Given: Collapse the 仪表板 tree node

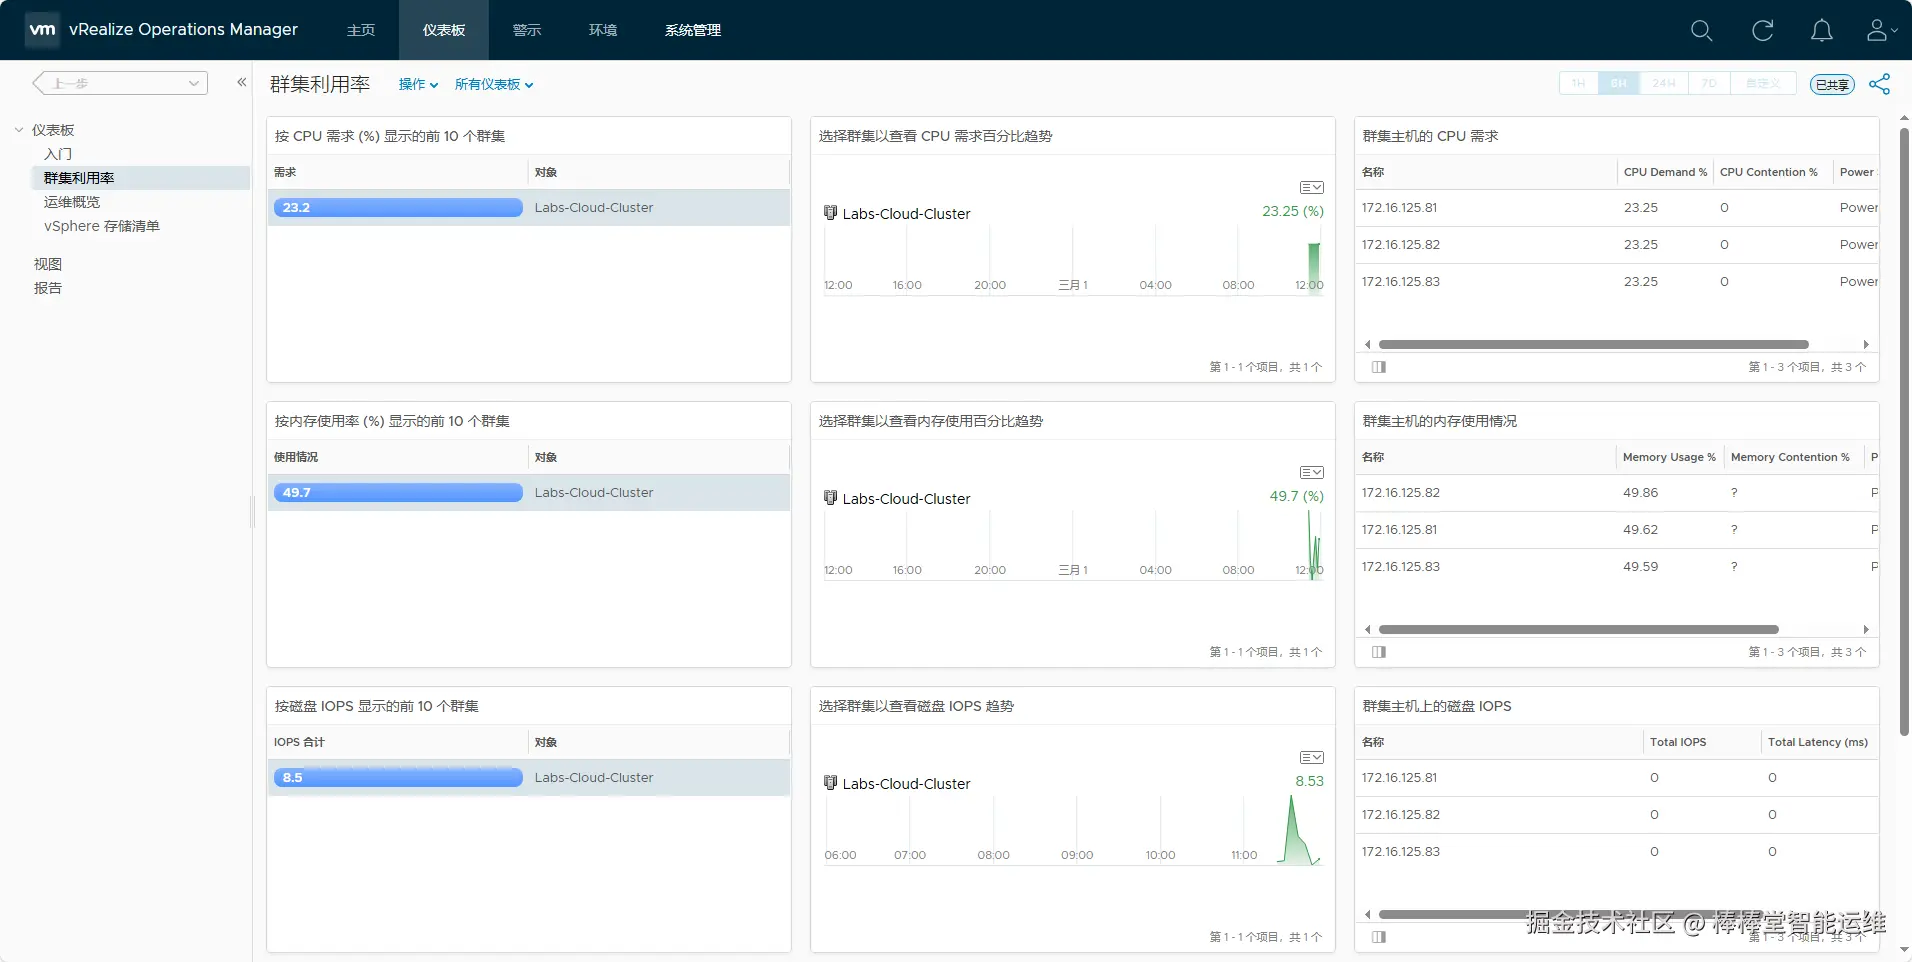Looking at the screenshot, I should [x=19, y=130].
